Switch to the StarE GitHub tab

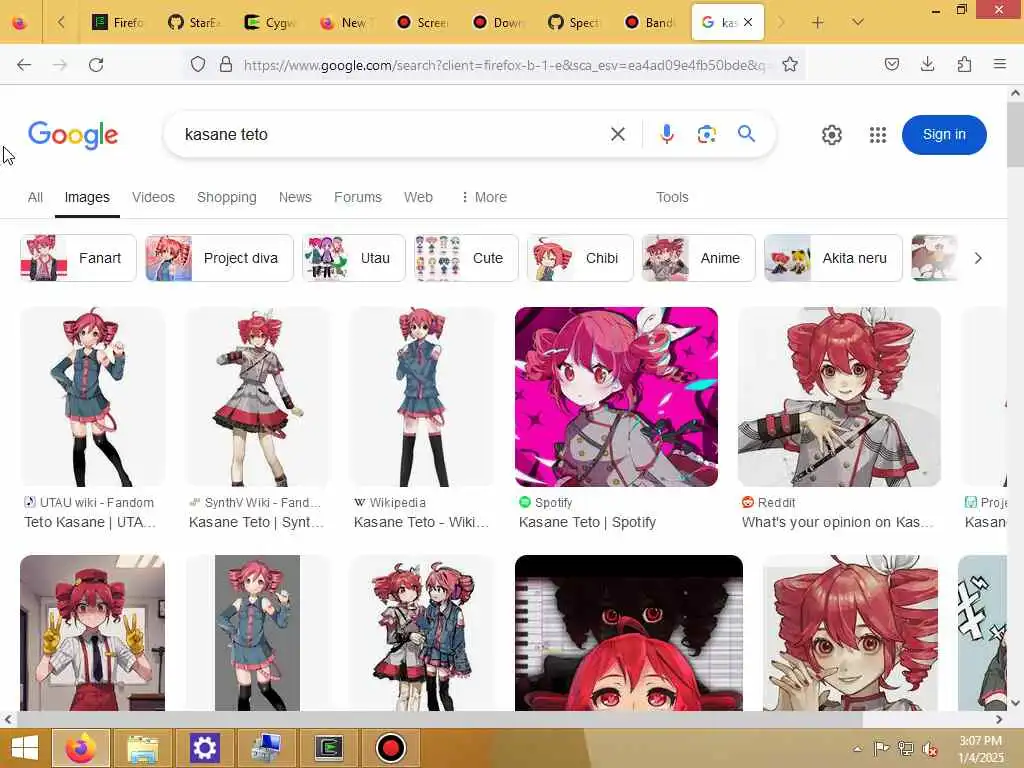(195, 22)
